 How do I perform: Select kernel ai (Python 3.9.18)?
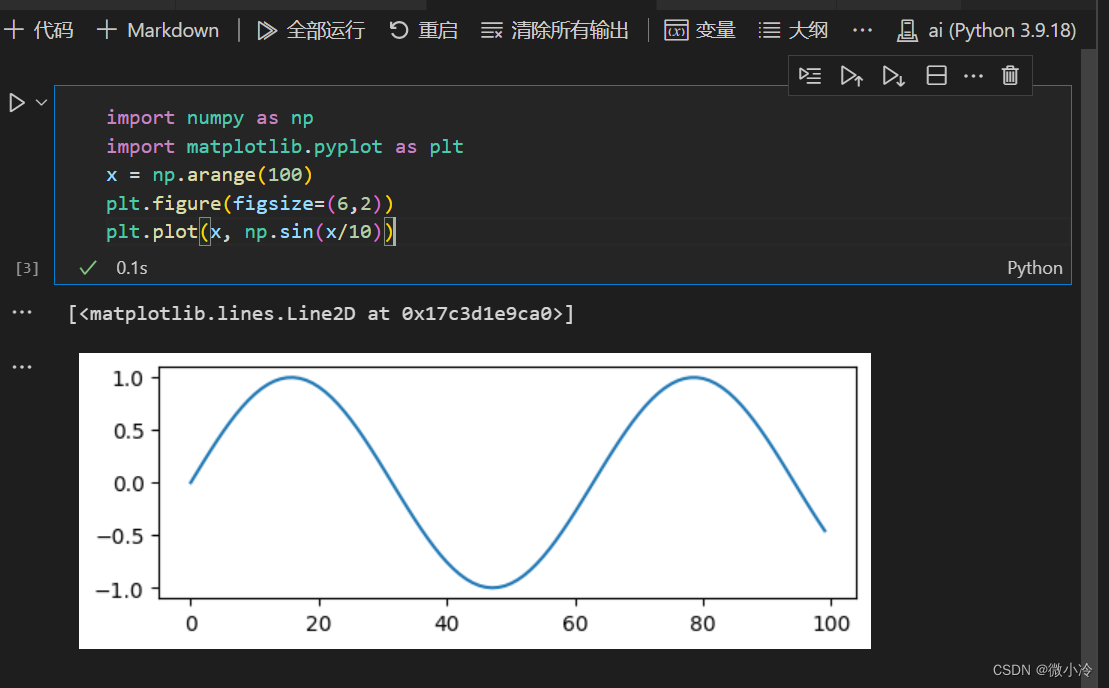click(x=987, y=30)
